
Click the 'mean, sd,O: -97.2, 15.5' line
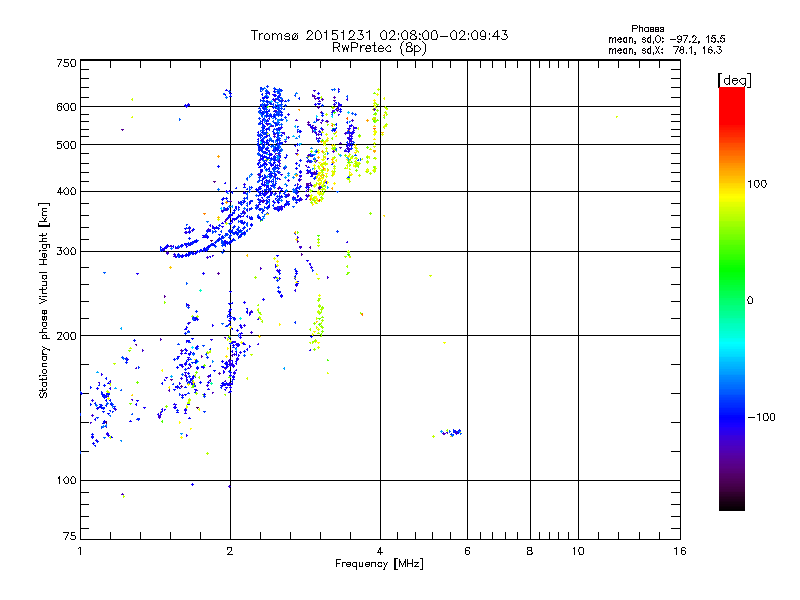667,39
